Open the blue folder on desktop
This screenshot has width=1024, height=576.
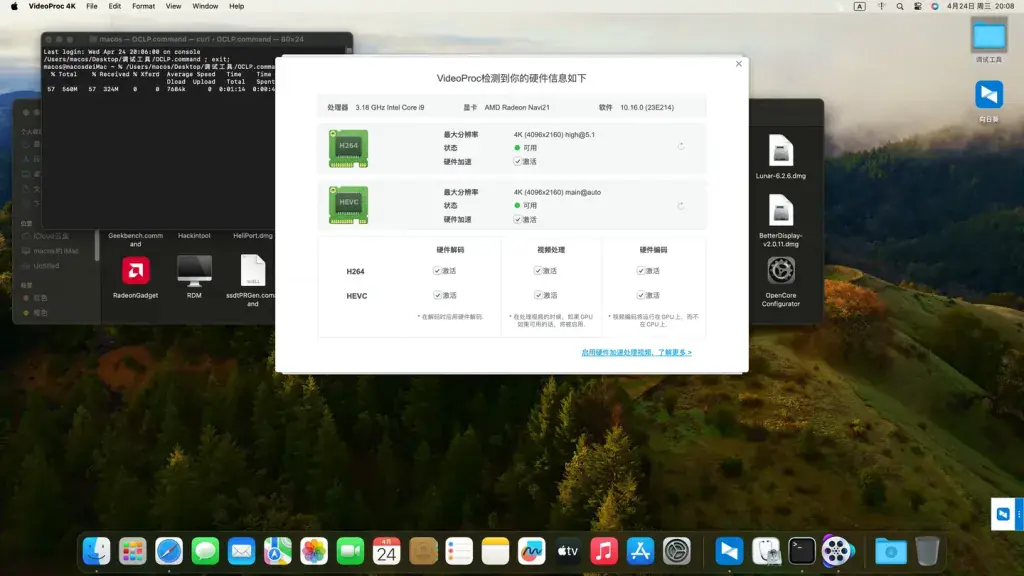pos(989,36)
